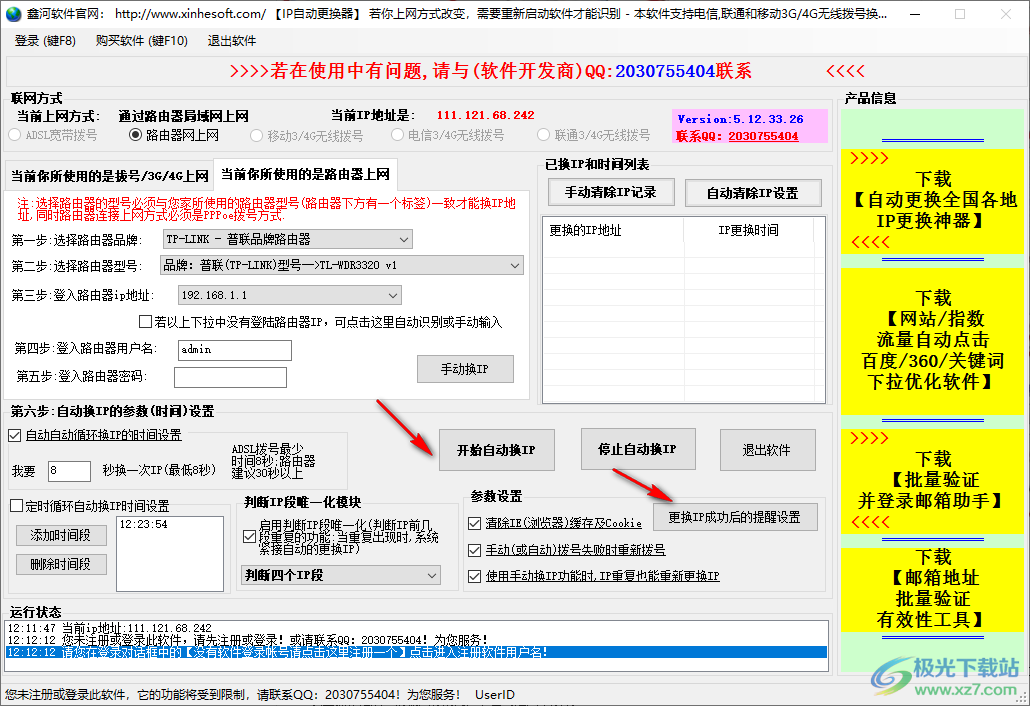Open the 批量验证并登录邮箱助手 download ad
Image resolution: width=1030 pixels, height=706 pixels.
pyautogui.click(x=933, y=480)
